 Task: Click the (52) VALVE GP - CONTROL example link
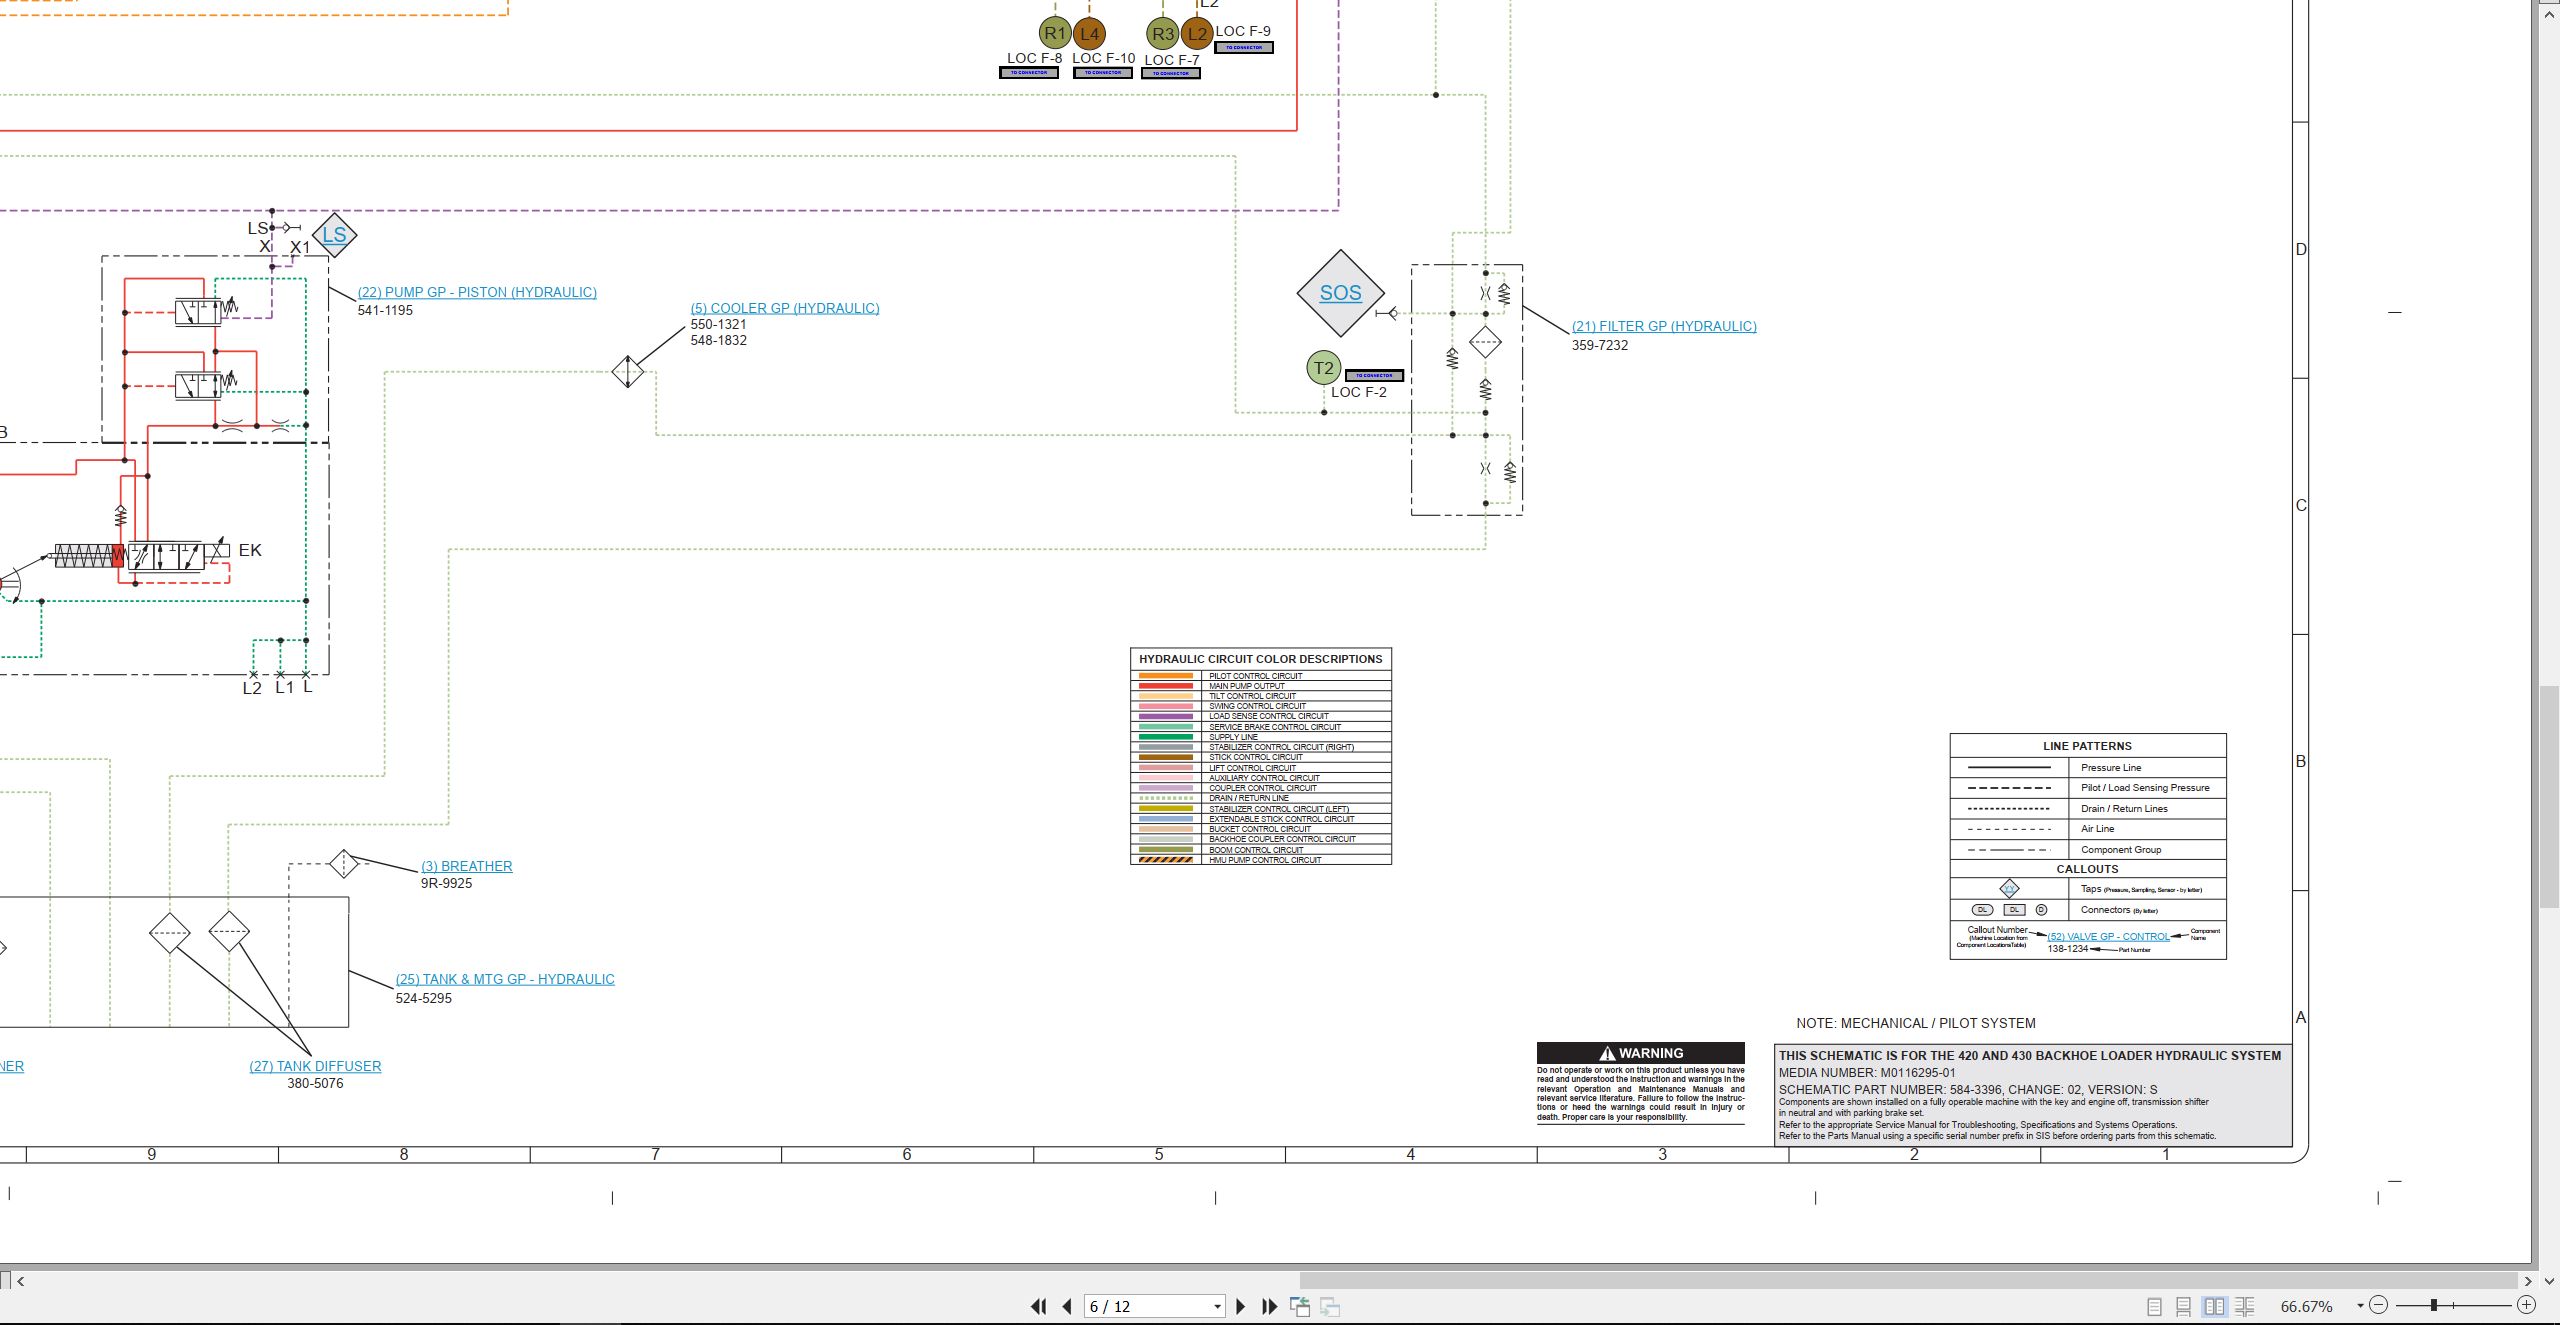(x=2108, y=937)
